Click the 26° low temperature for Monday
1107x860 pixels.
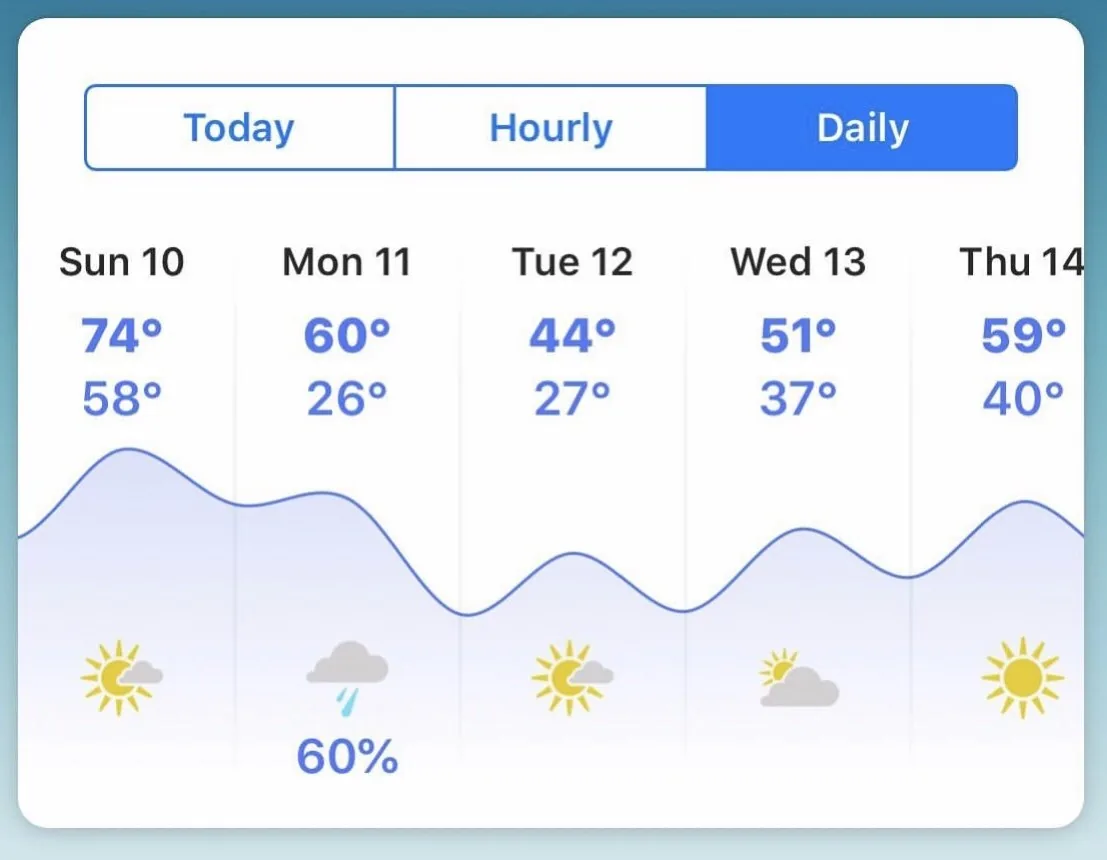point(347,399)
